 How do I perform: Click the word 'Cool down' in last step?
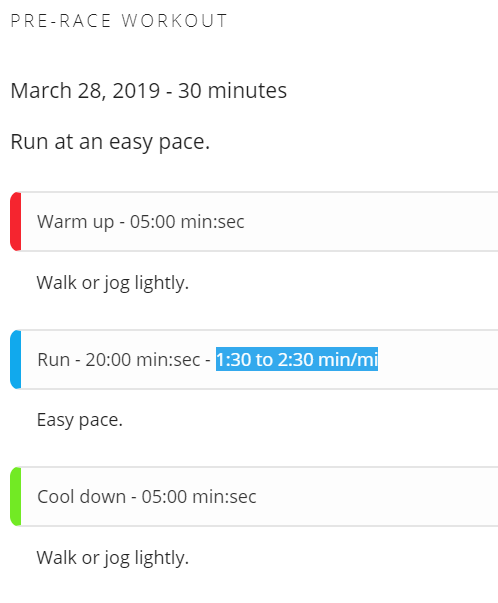coord(82,496)
